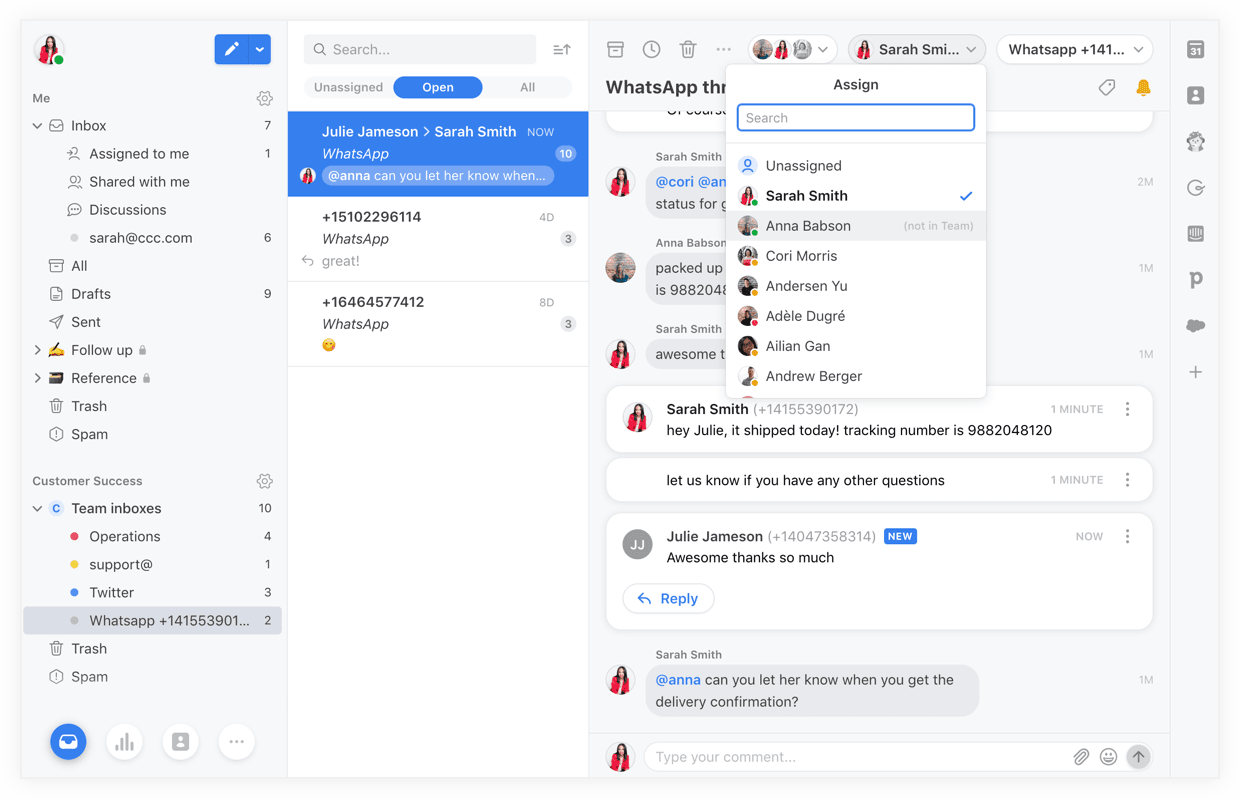The width and height of the screenshot is (1240, 800).
Task: Open the Intercom plugin icon
Action: (1196, 234)
